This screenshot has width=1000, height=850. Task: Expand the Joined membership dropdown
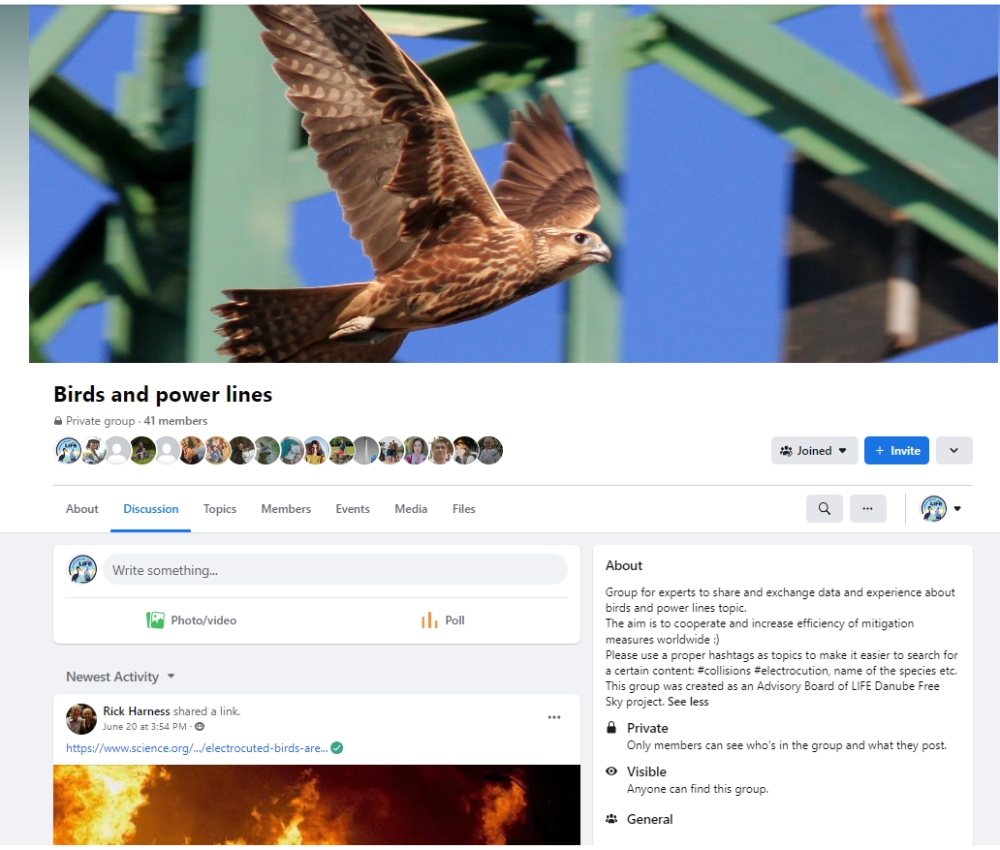(814, 451)
